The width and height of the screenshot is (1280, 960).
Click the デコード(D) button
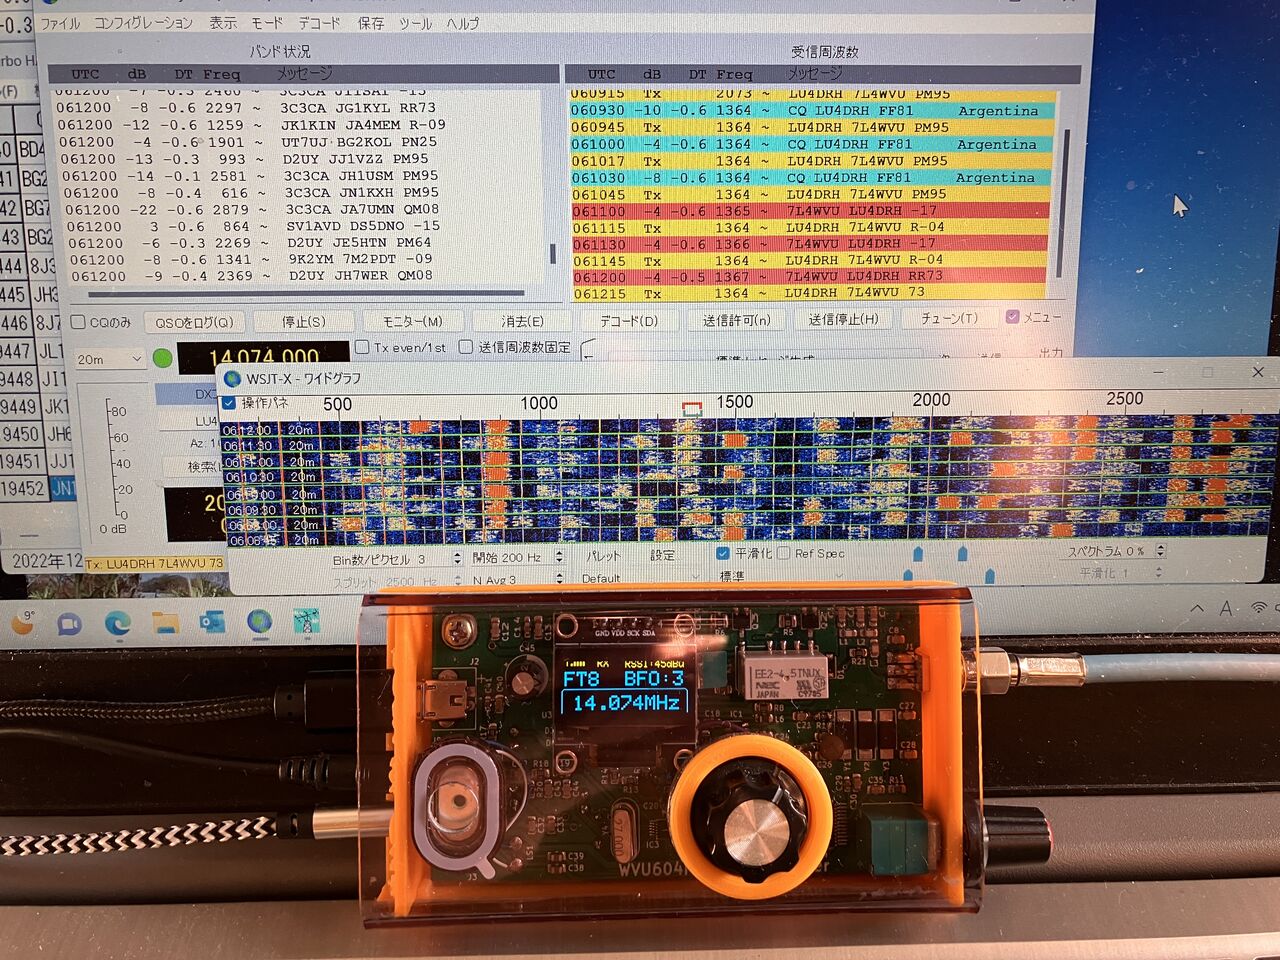click(x=629, y=321)
